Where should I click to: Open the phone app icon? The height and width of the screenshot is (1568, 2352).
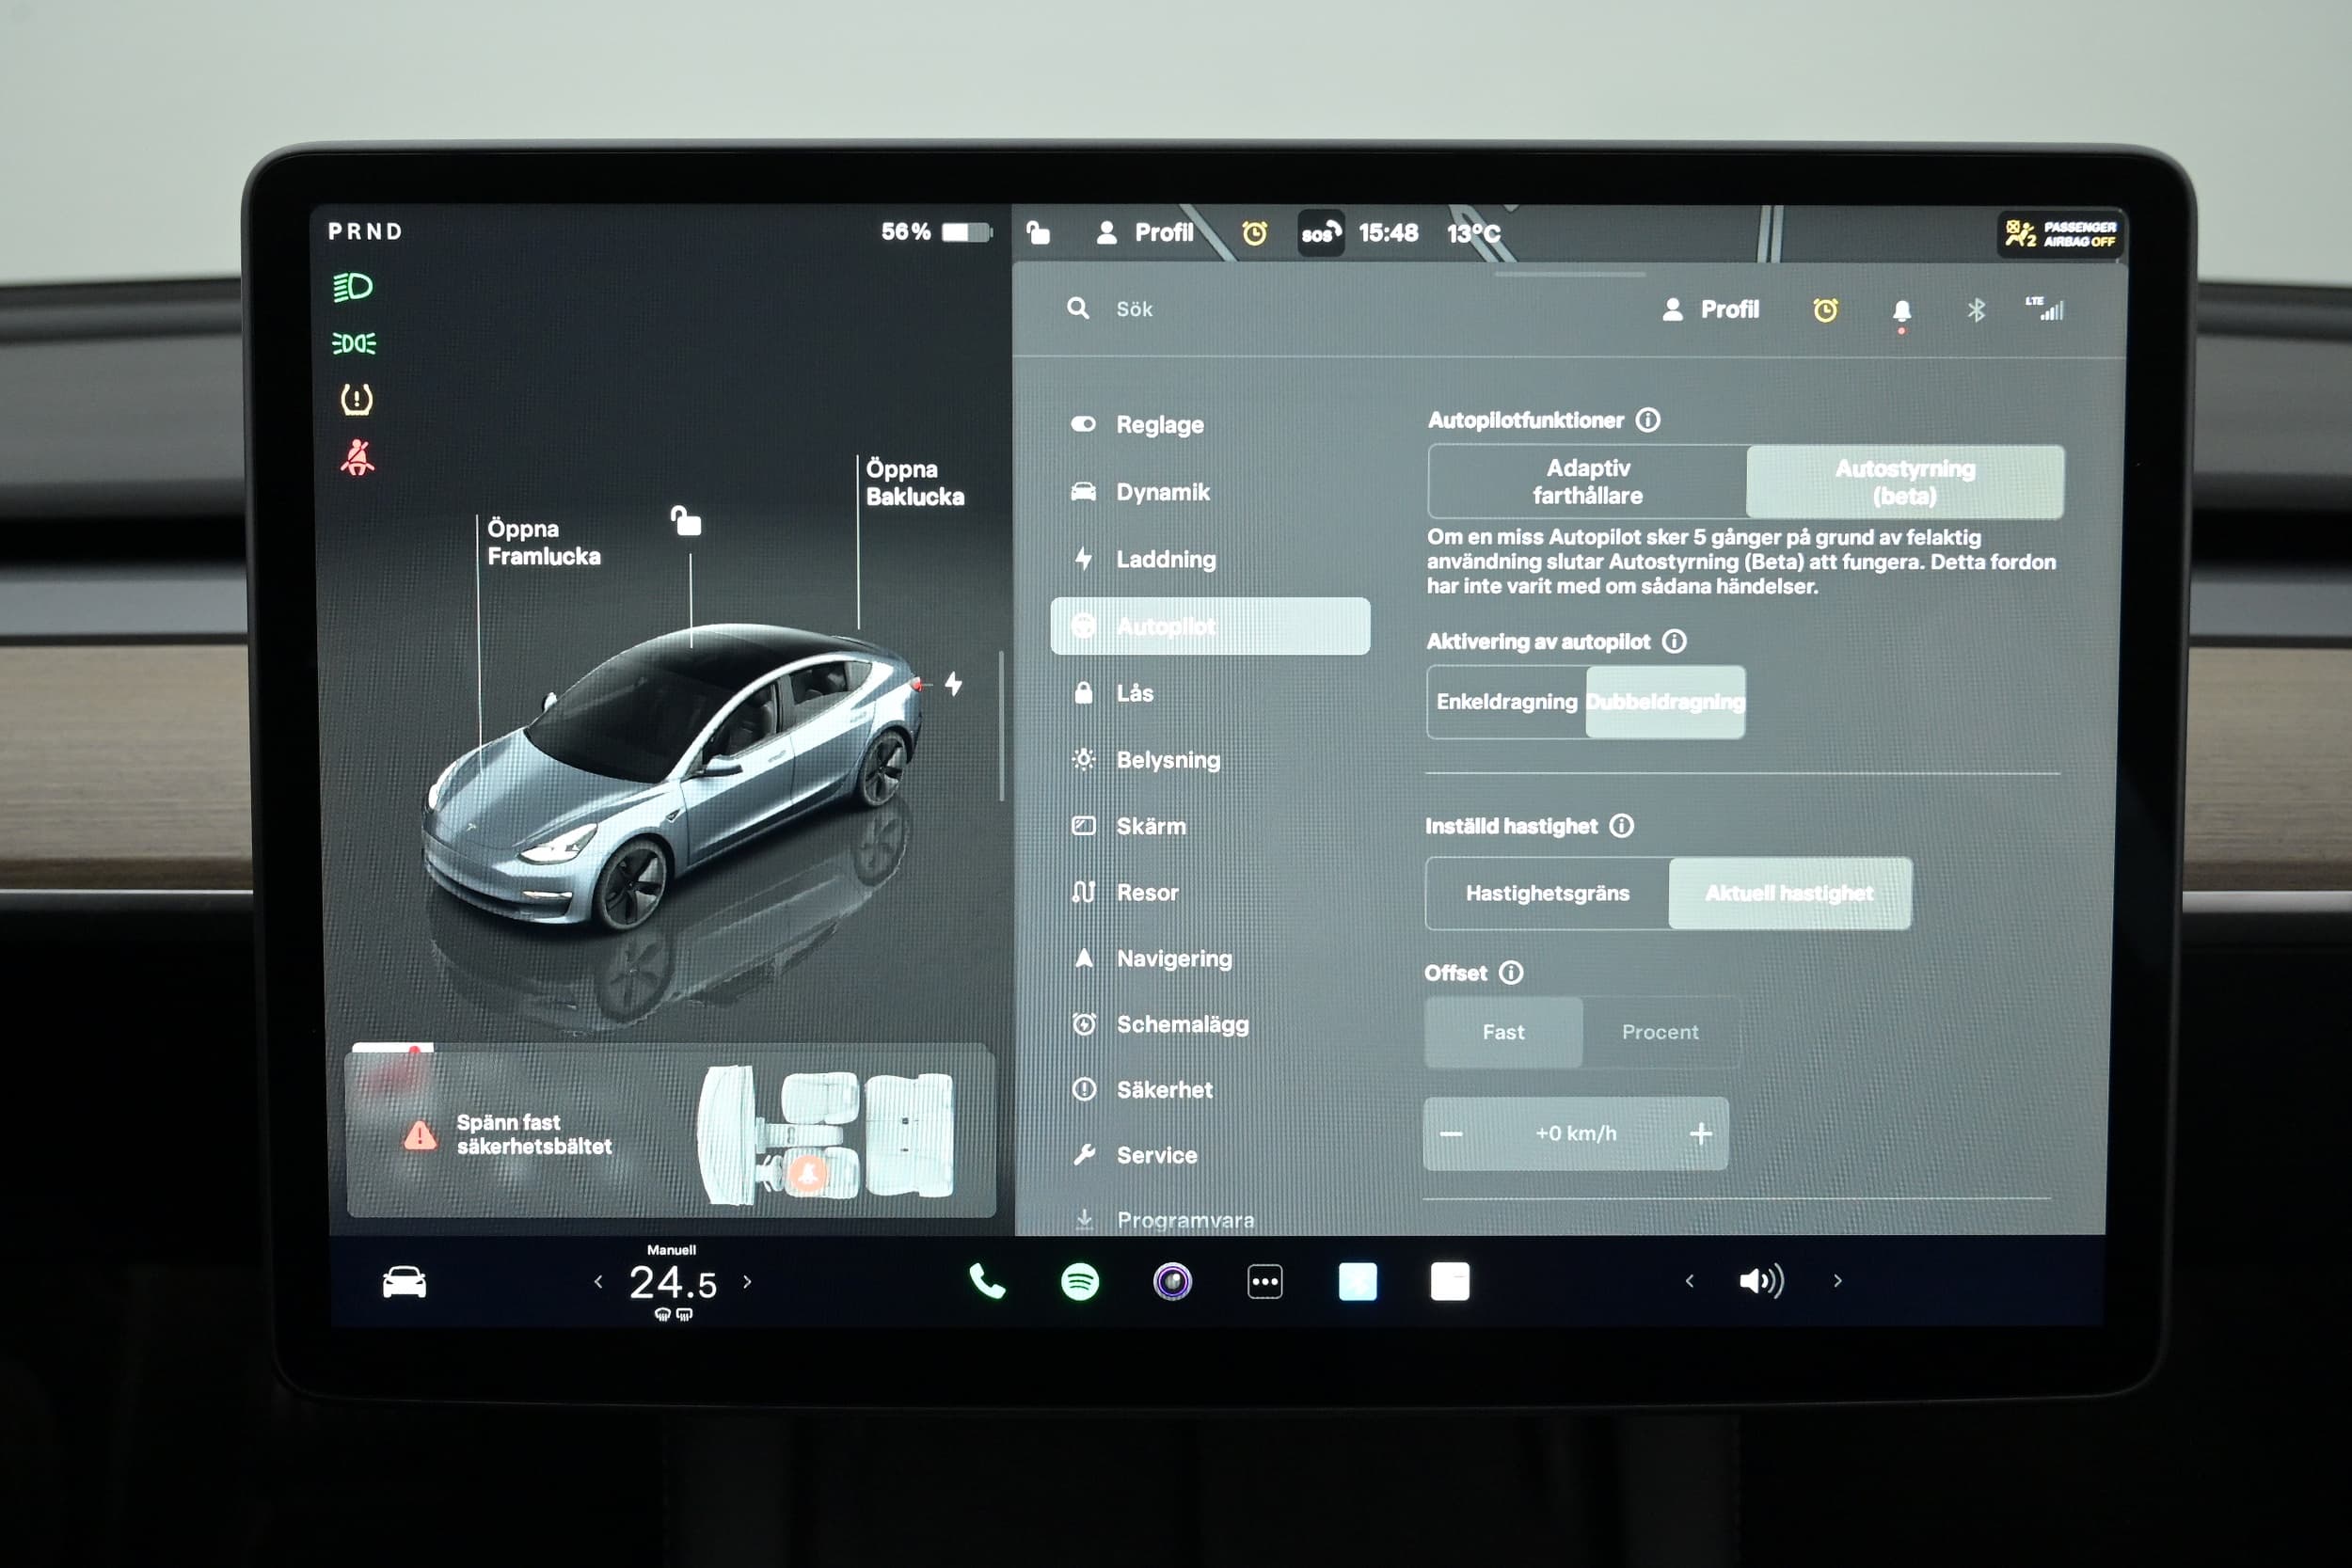[x=987, y=1281]
